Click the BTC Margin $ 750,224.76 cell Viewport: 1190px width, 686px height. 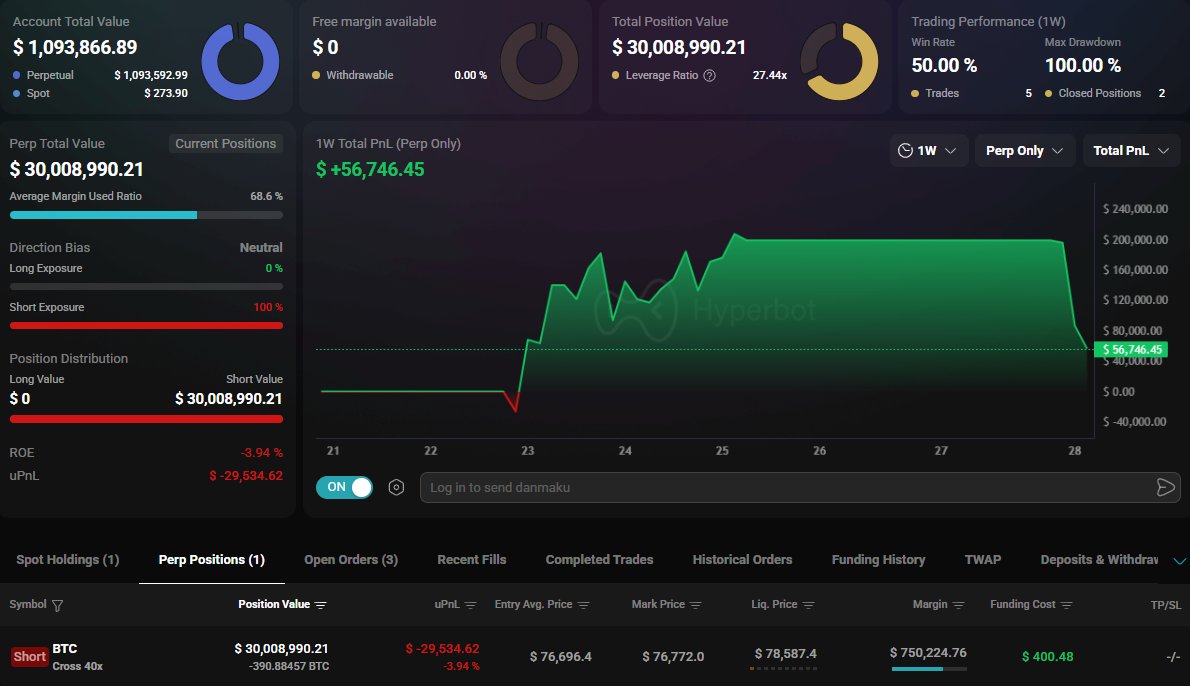(x=928, y=653)
